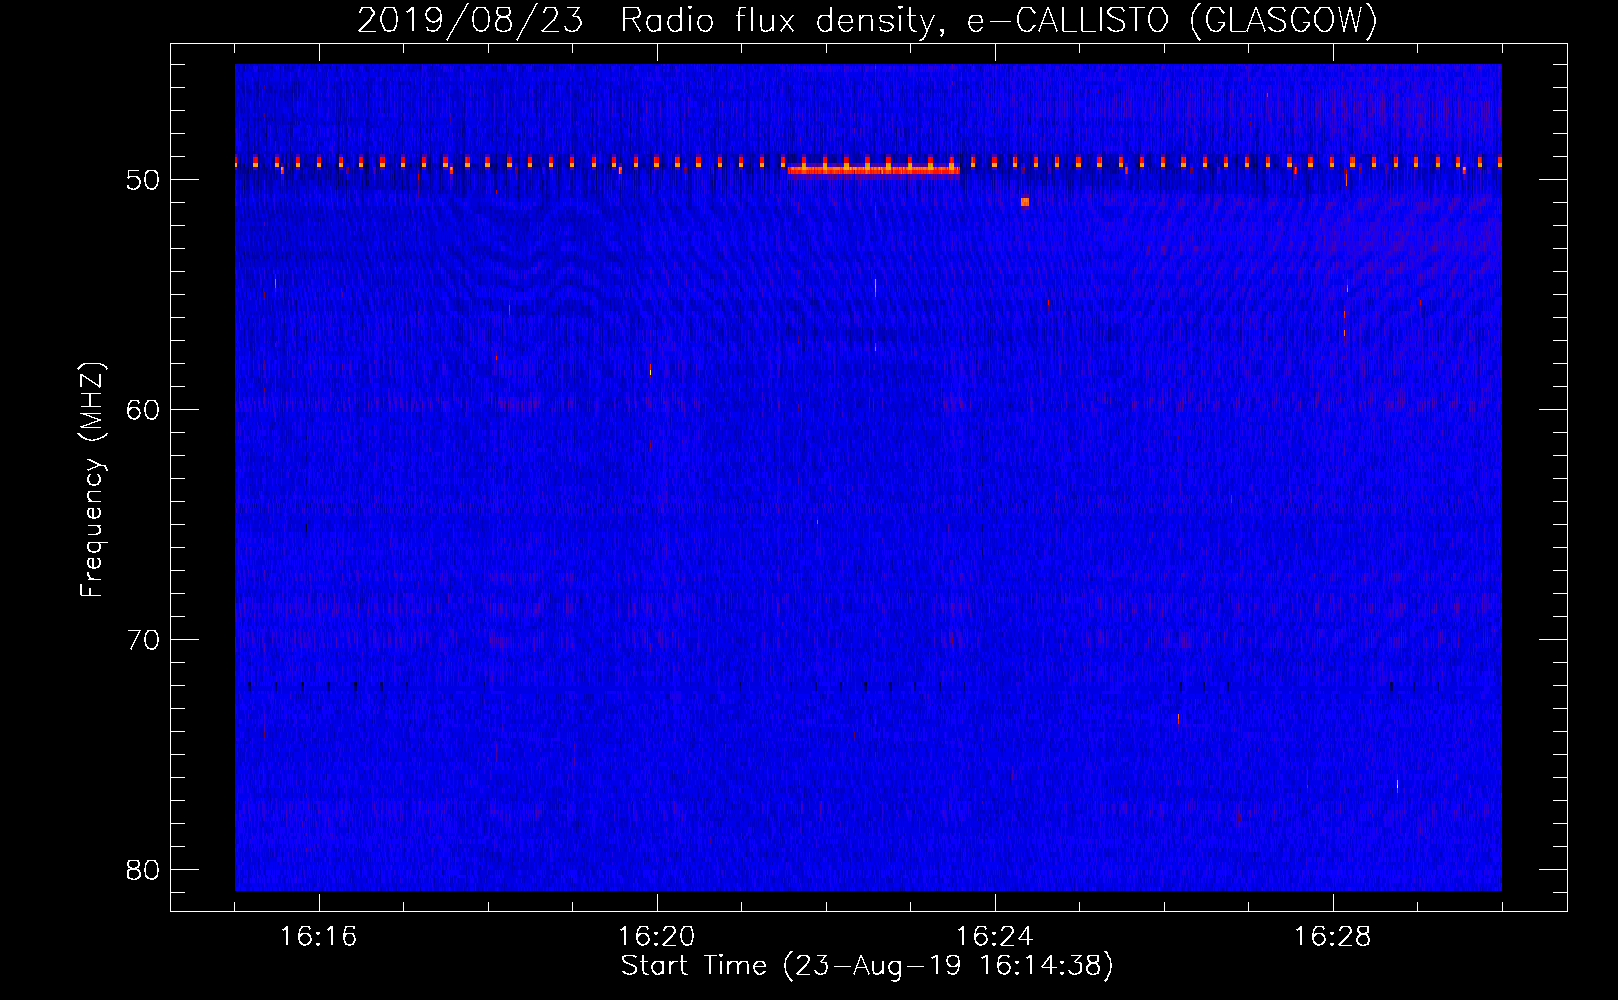This screenshot has height=1000, width=1618.
Task: Click the 16:16 time tick label
Action: pos(319,936)
